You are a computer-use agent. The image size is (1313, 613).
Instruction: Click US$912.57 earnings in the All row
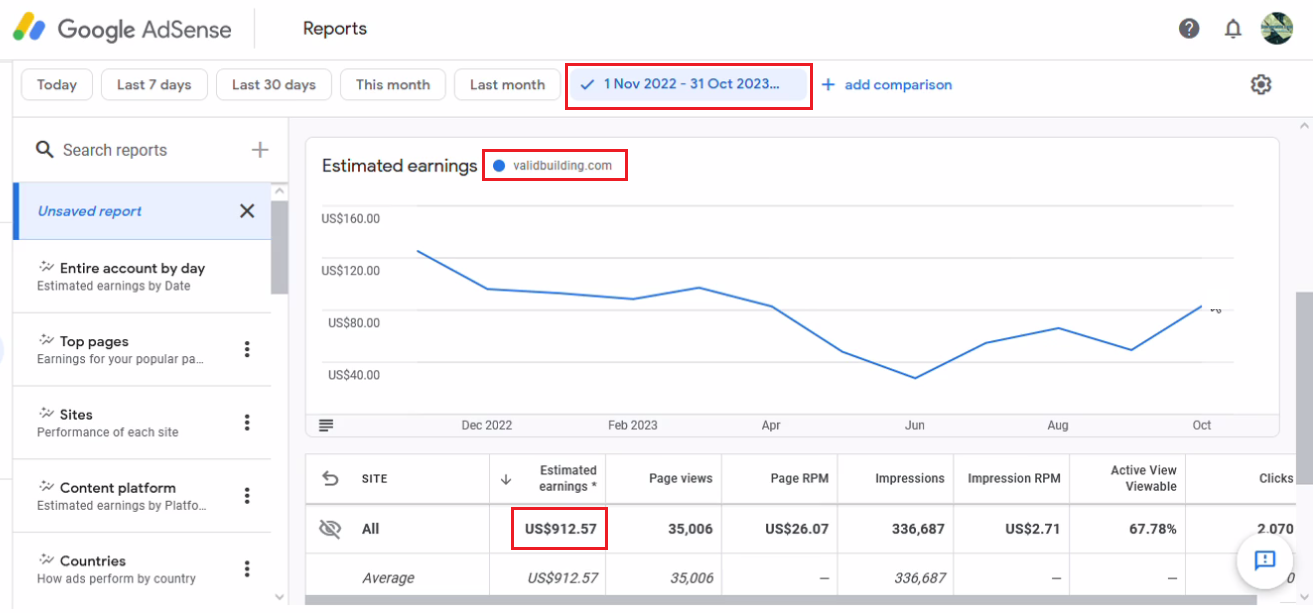pos(560,529)
